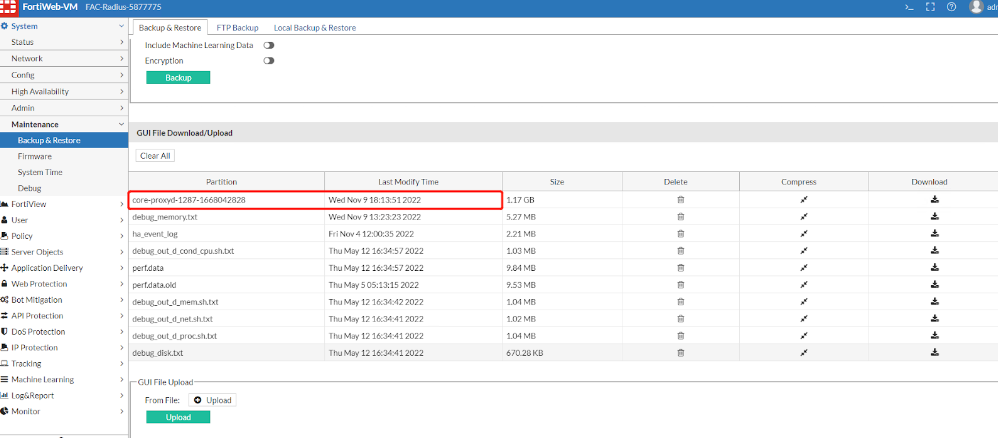Click the green Backup button
This screenshot has height=438, width=998.
178,78
